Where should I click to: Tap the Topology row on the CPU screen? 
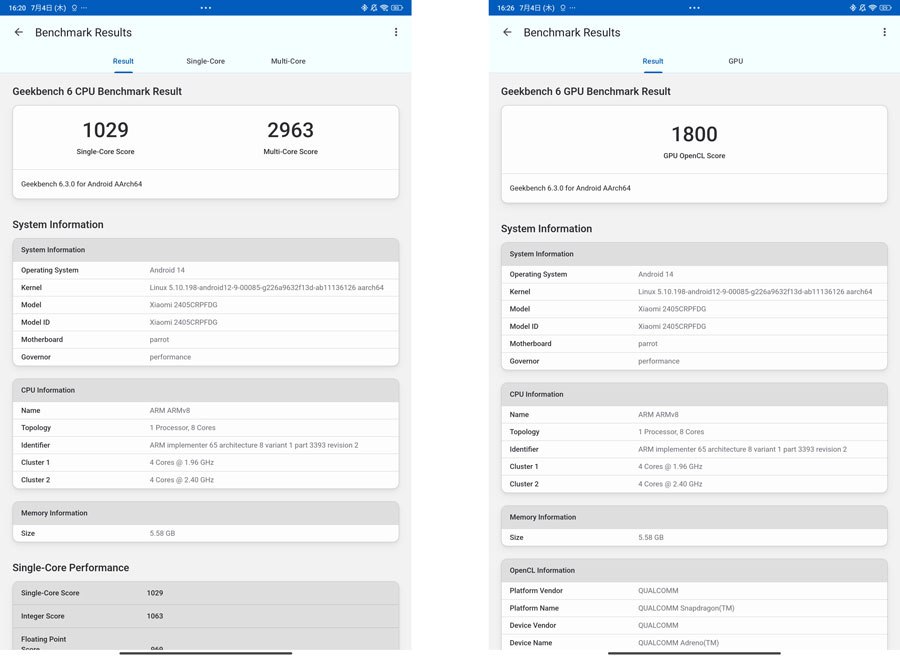(205, 428)
